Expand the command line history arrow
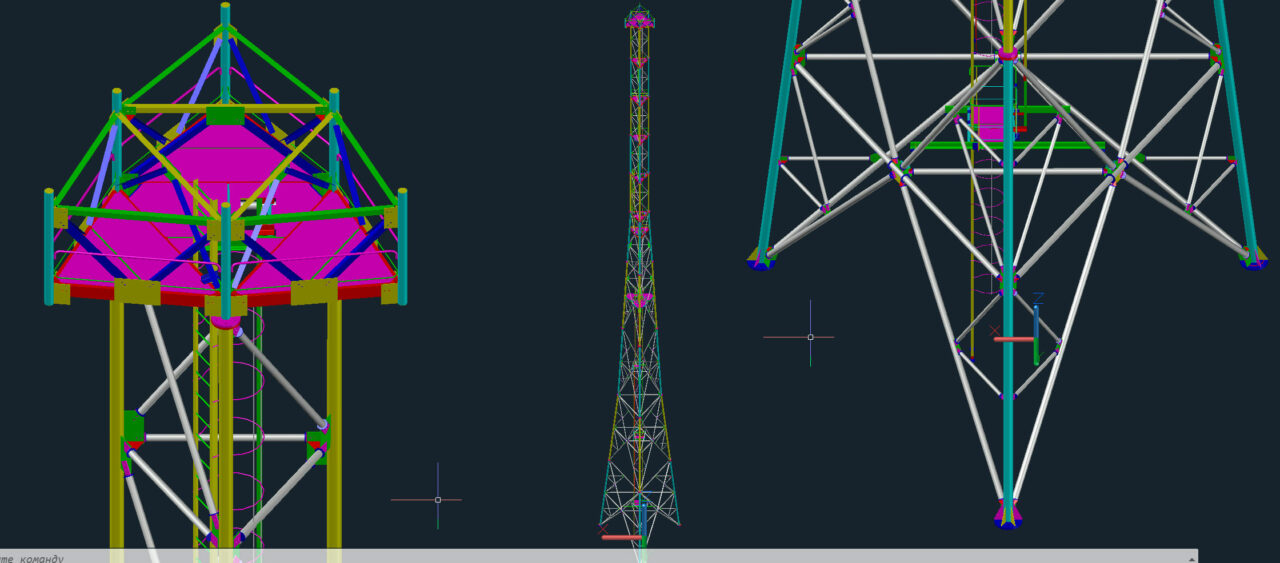This screenshot has width=1280, height=563. [1190, 557]
